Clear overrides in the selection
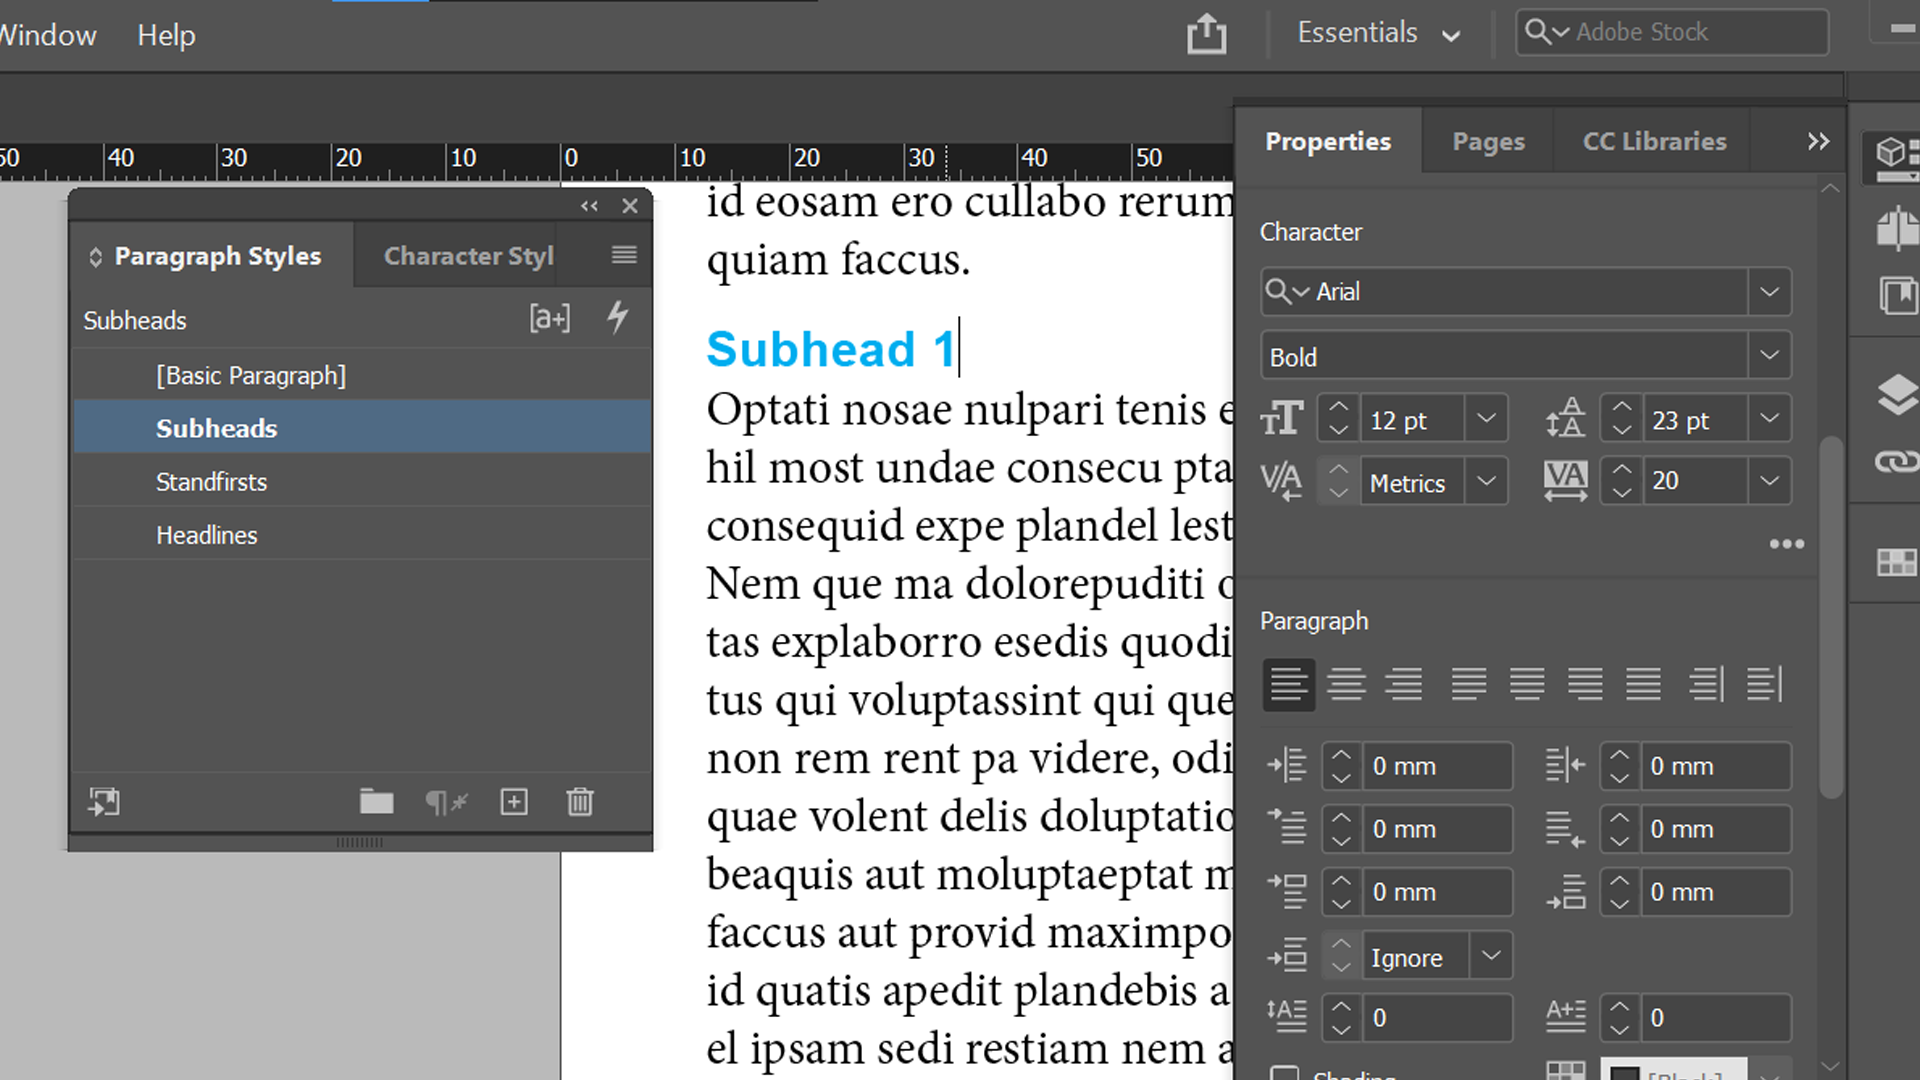The height and width of the screenshot is (1080, 1920). (446, 802)
